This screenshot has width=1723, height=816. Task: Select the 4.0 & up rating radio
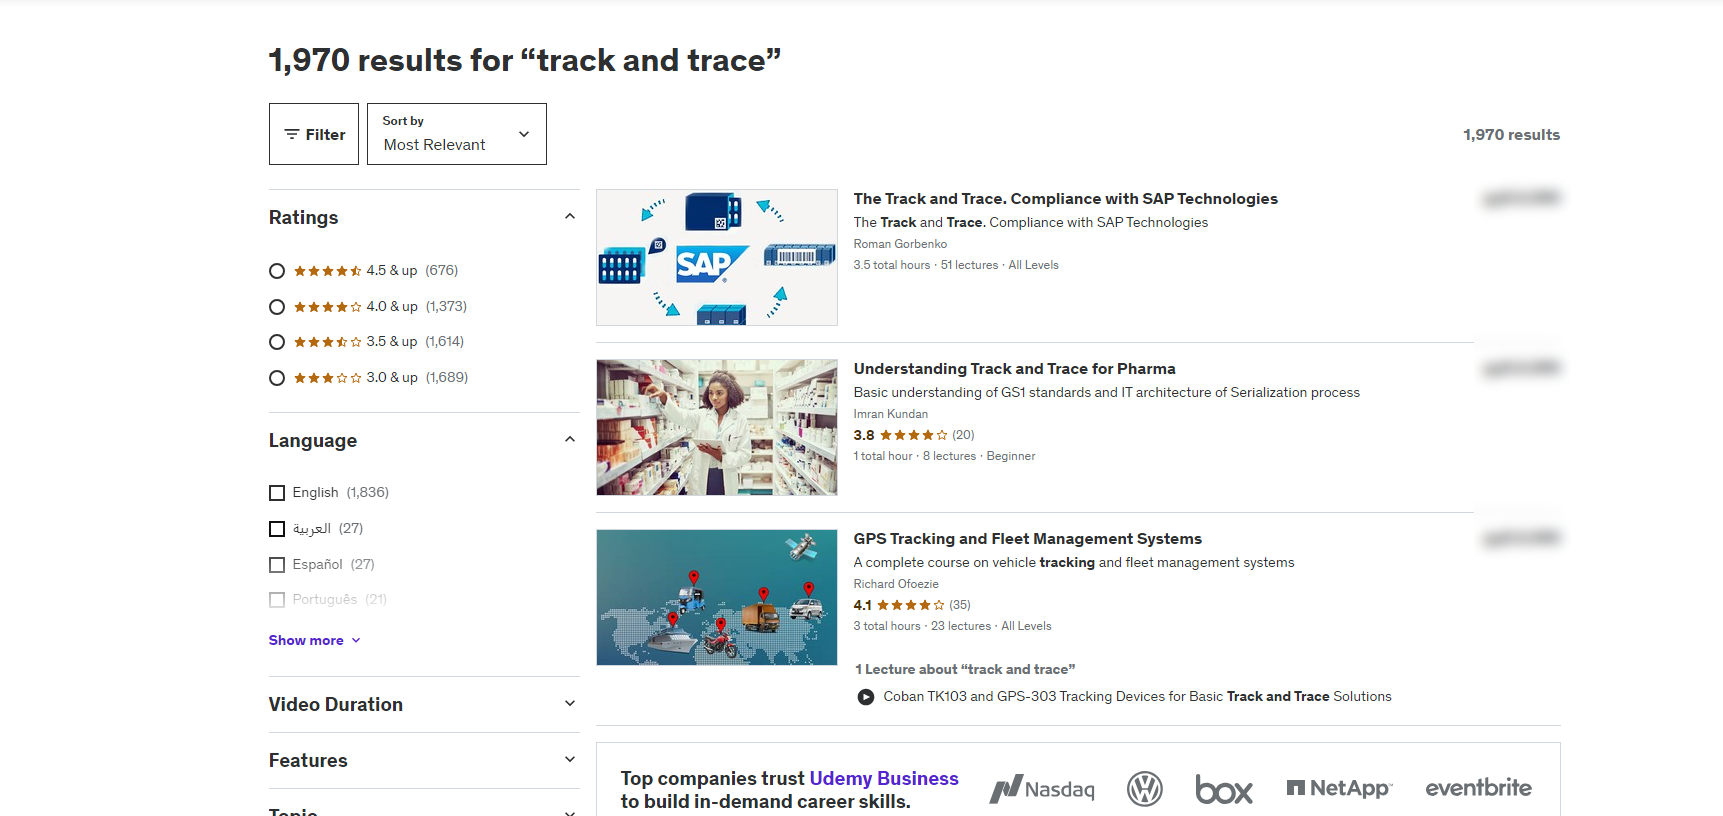click(x=277, y=307)
